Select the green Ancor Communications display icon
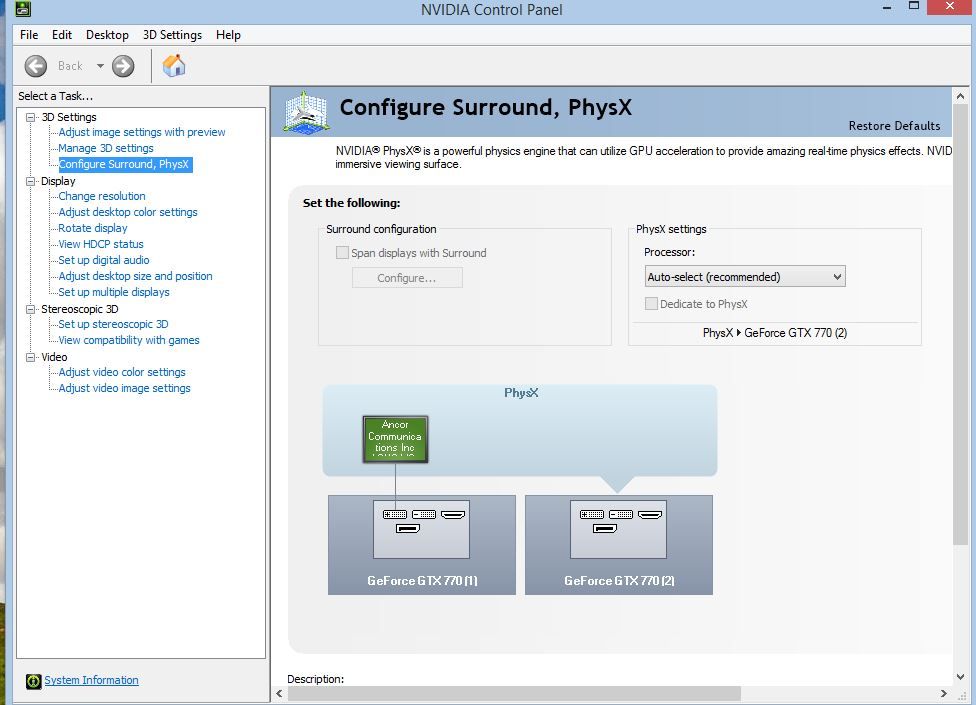The height and width of the screenshot is (705, 976). pos(395,439)
